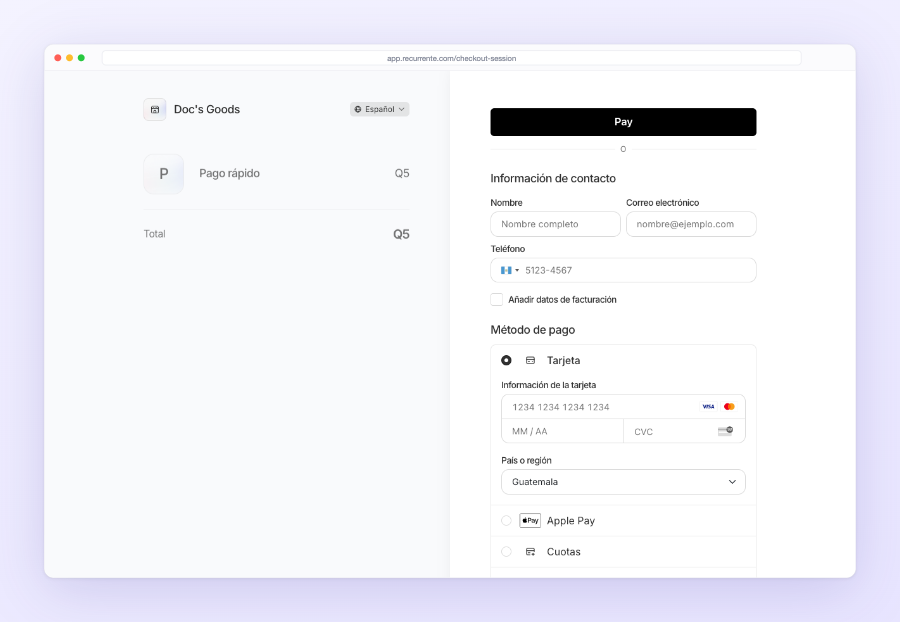Click the black Pay button
The height and width of the screenshot is (622, 900).
coord(623,122)
